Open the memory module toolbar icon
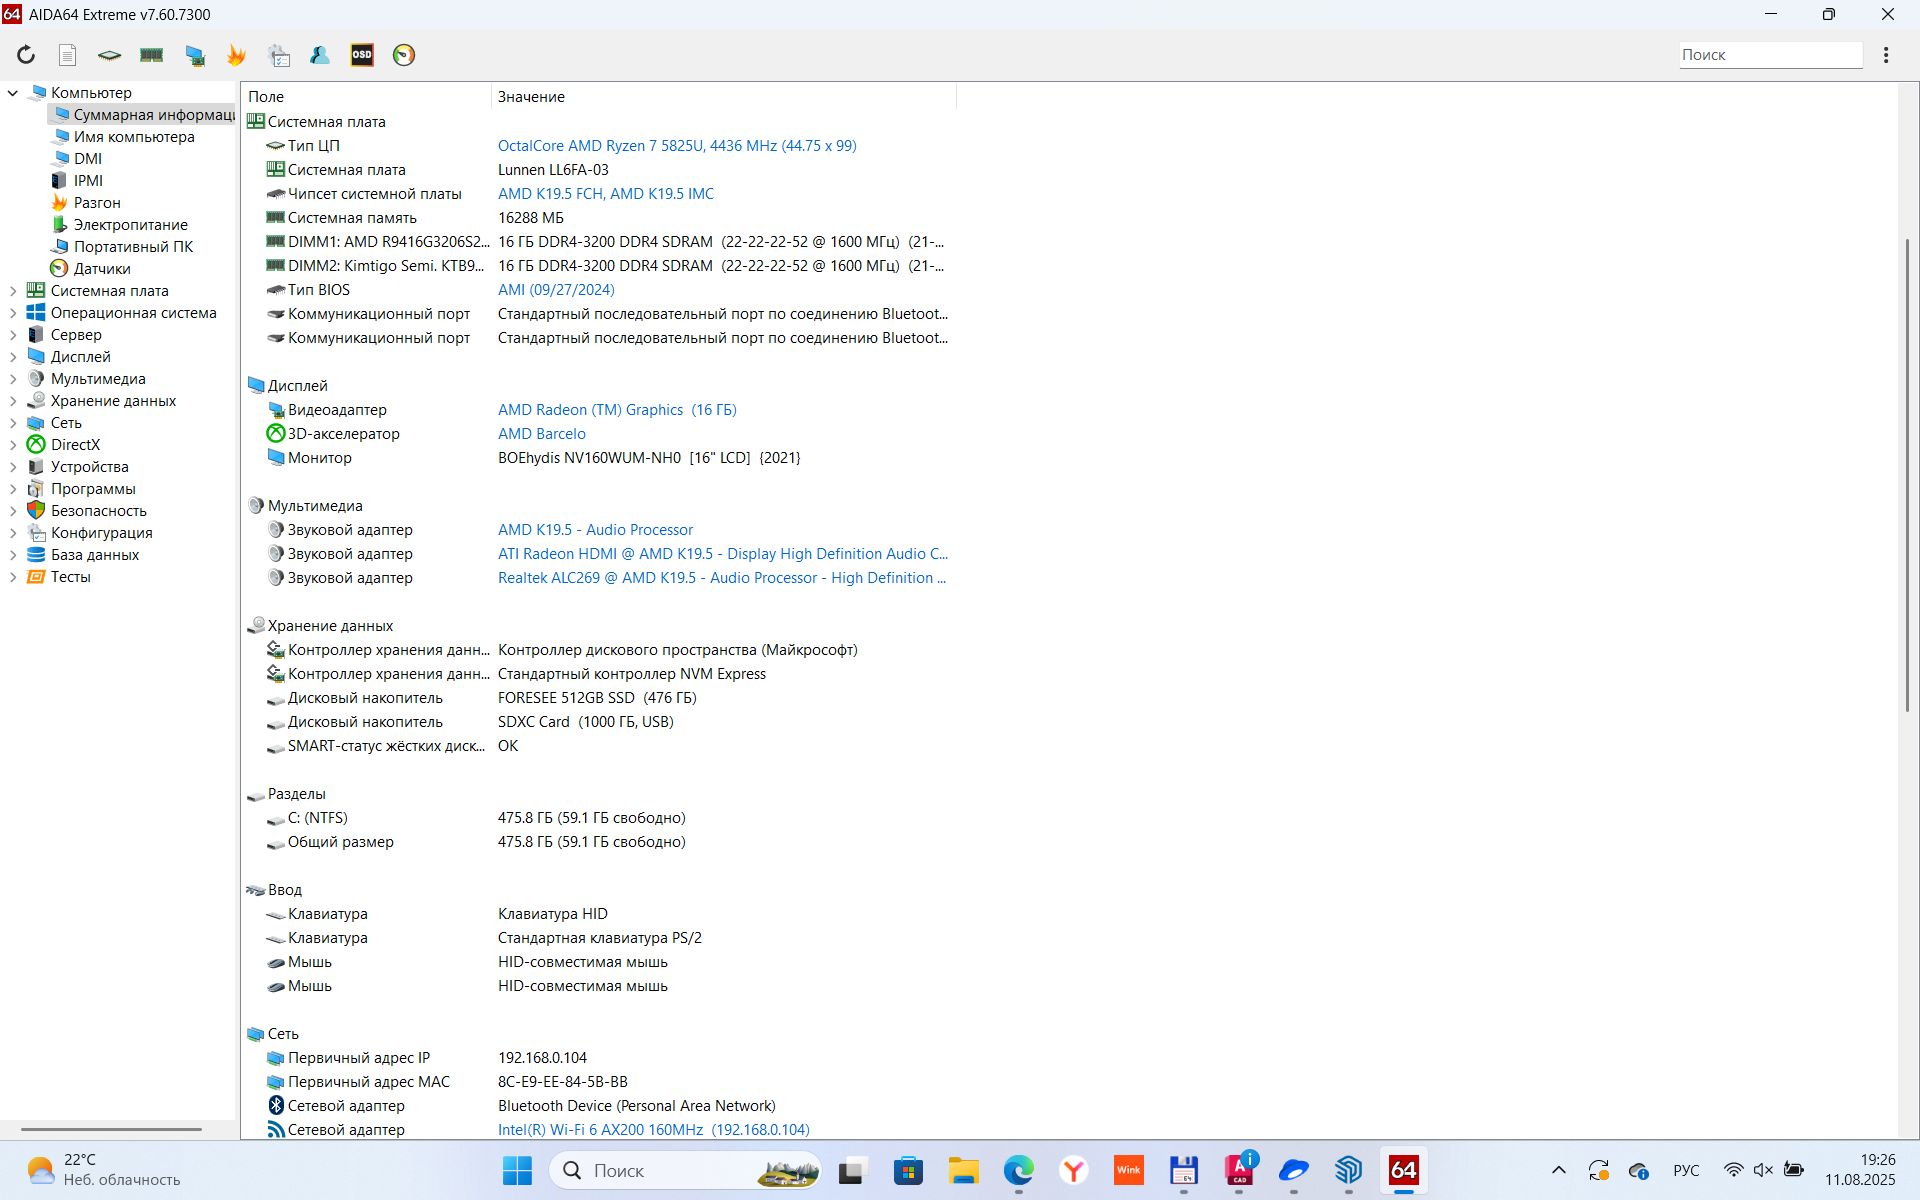Screen dimensions: 1920x1200 152,55
